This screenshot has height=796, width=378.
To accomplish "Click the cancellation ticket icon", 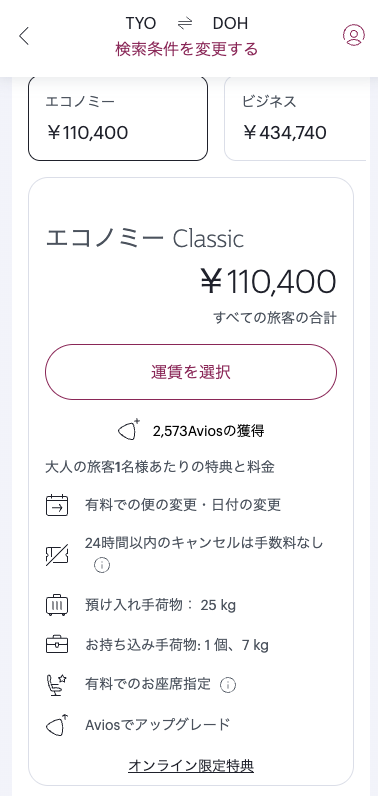I will pyautogui.click(x=57, y=555).
